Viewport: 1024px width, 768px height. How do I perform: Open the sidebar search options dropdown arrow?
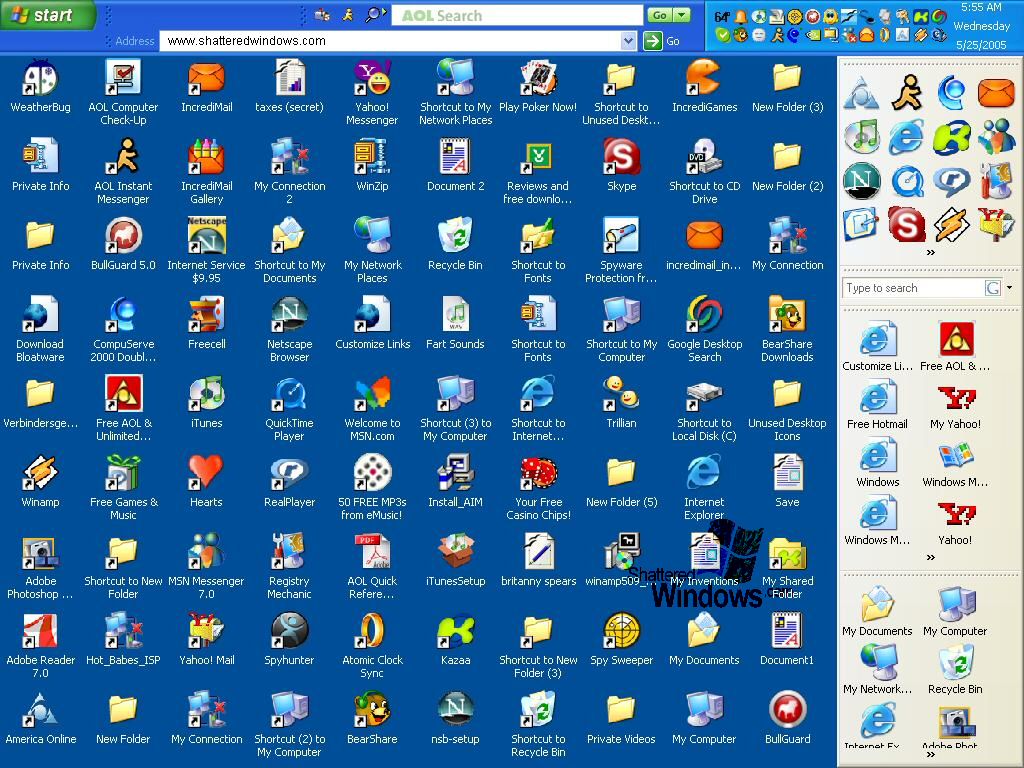1009,287
